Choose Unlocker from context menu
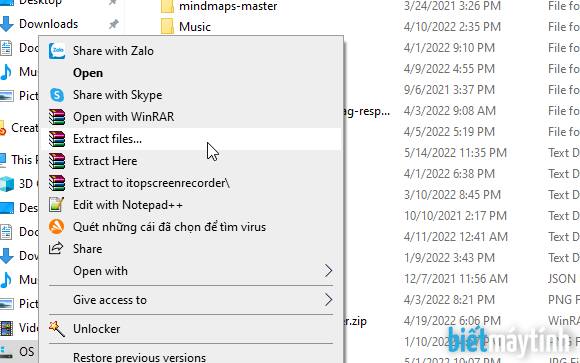Image resolution: width=580 pixels, height=363 pixels. click(97, 329)
